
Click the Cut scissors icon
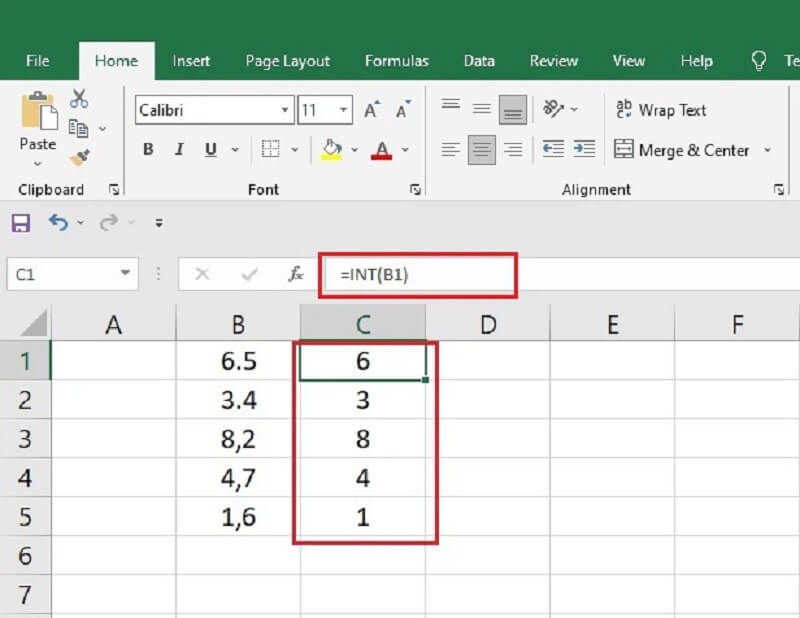[x=79, y=98]
